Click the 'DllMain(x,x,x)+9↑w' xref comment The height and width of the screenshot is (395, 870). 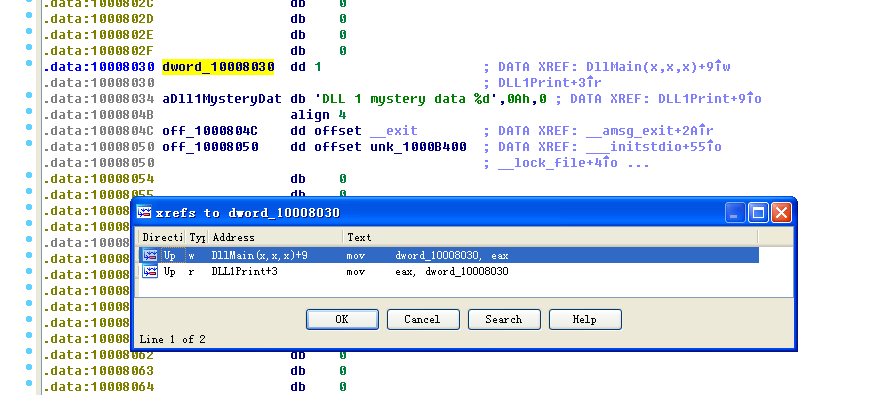pyautogui.click(x=658, y=67)
